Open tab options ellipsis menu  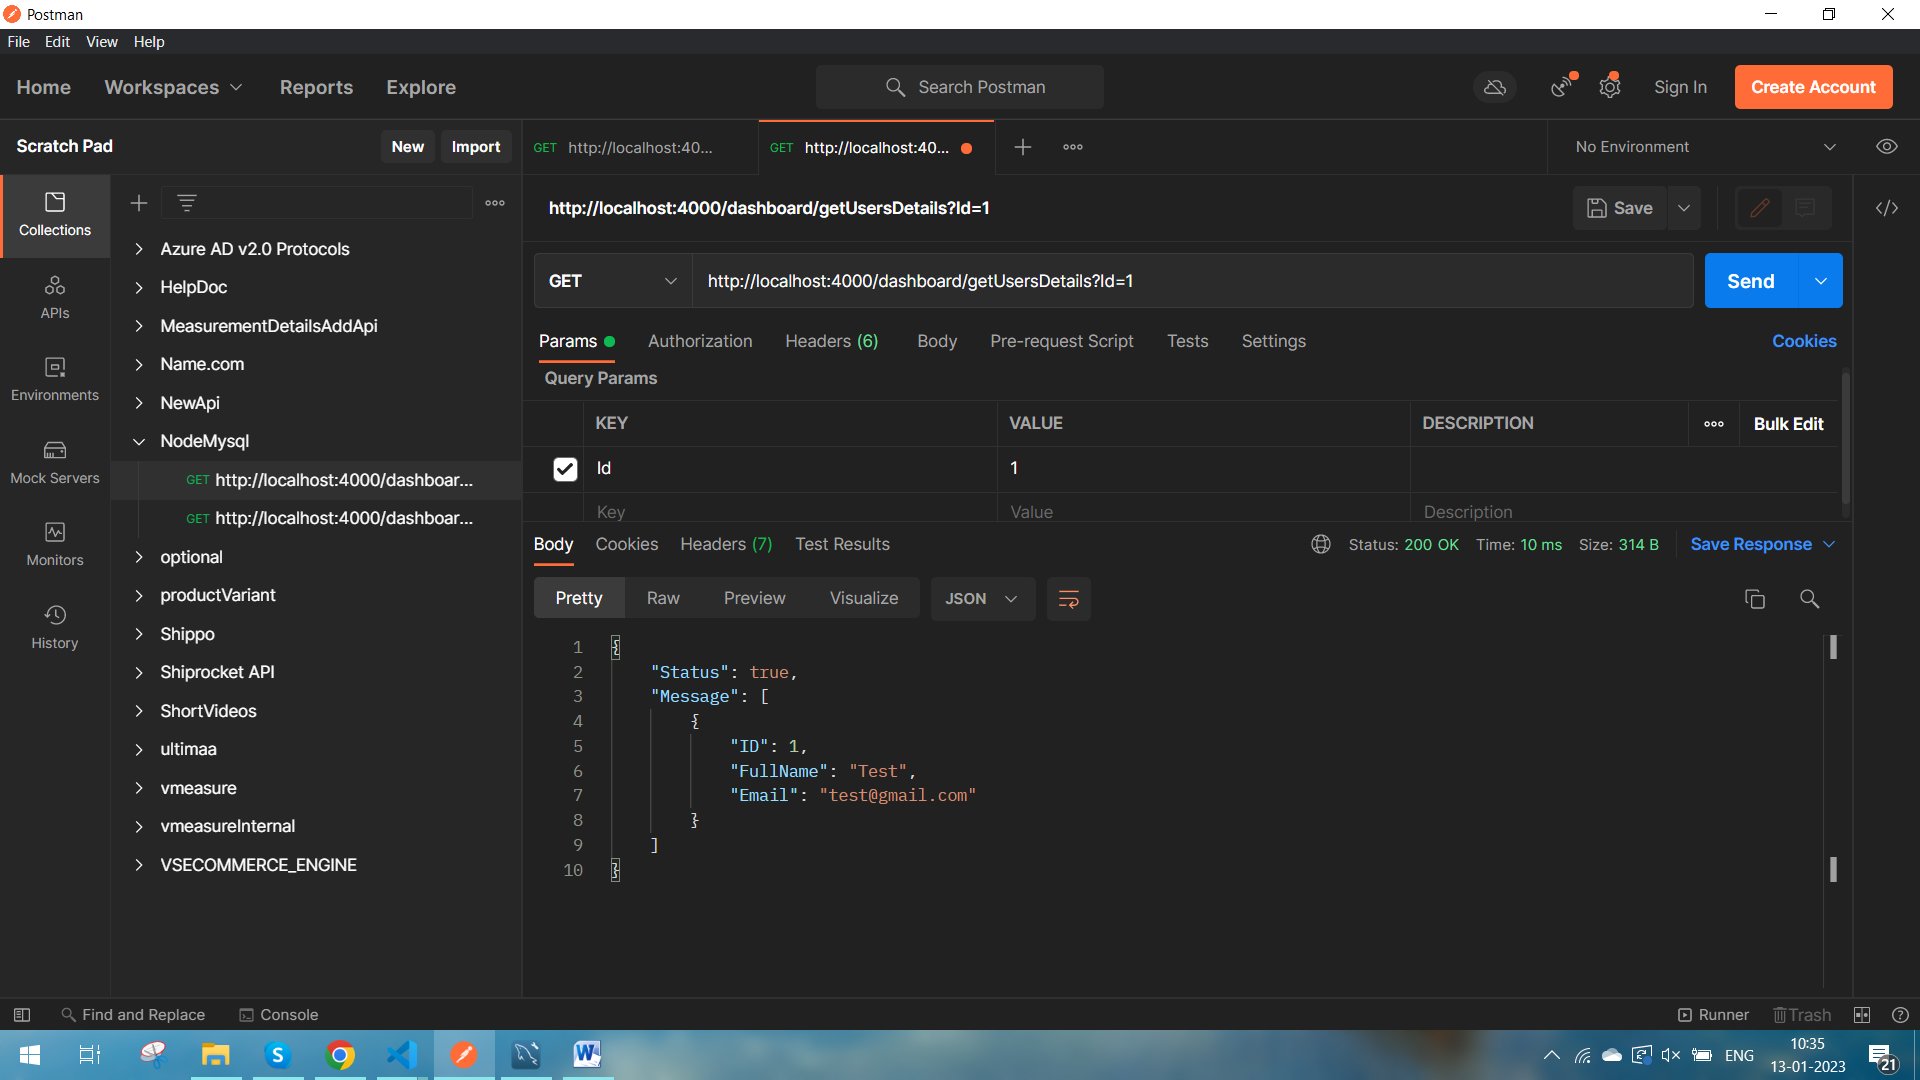pos(1073,147)
